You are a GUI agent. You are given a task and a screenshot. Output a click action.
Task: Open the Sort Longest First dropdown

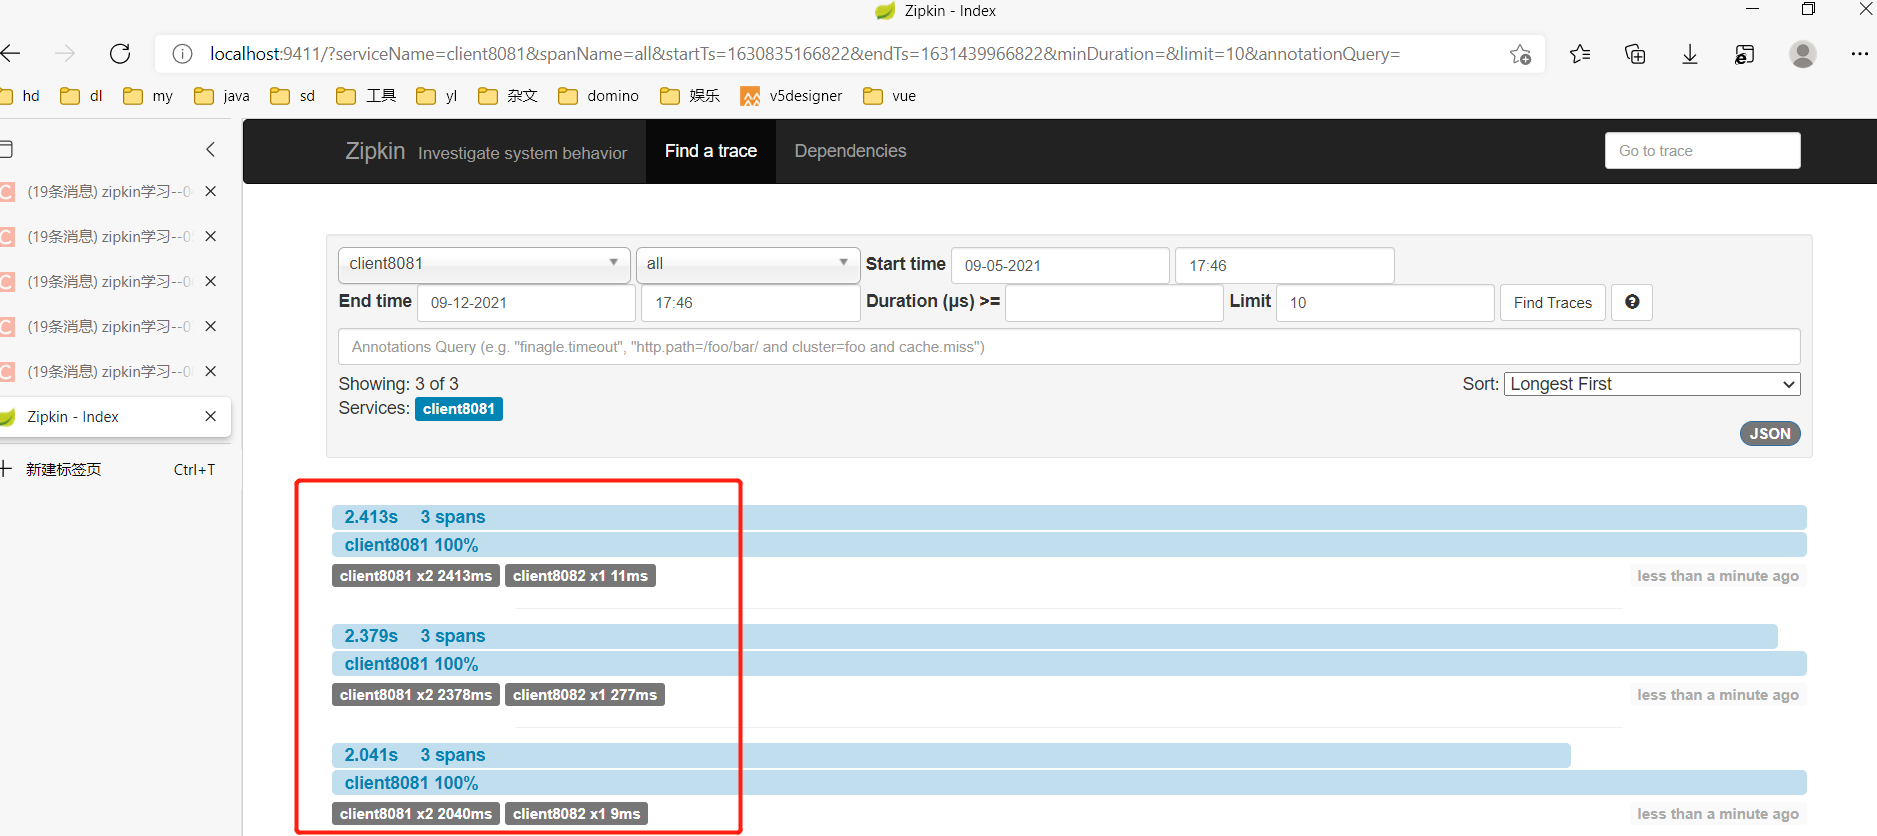pos(1652,384)
